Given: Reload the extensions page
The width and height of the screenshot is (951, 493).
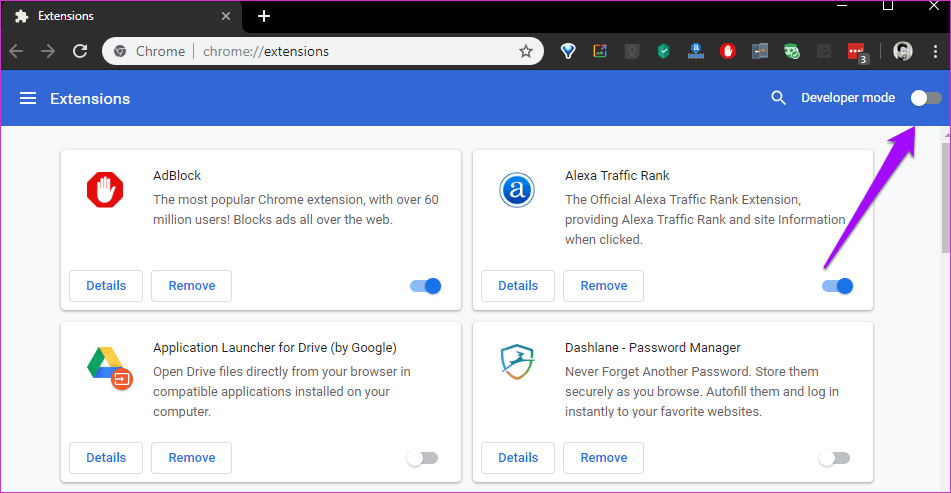Looking at the screenshot, I should (x=80, y=51).
